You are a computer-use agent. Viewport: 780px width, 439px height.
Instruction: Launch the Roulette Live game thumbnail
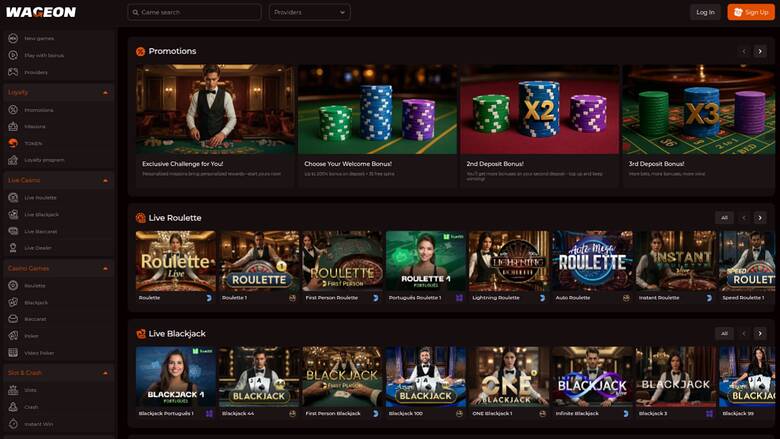coord(176,261)
